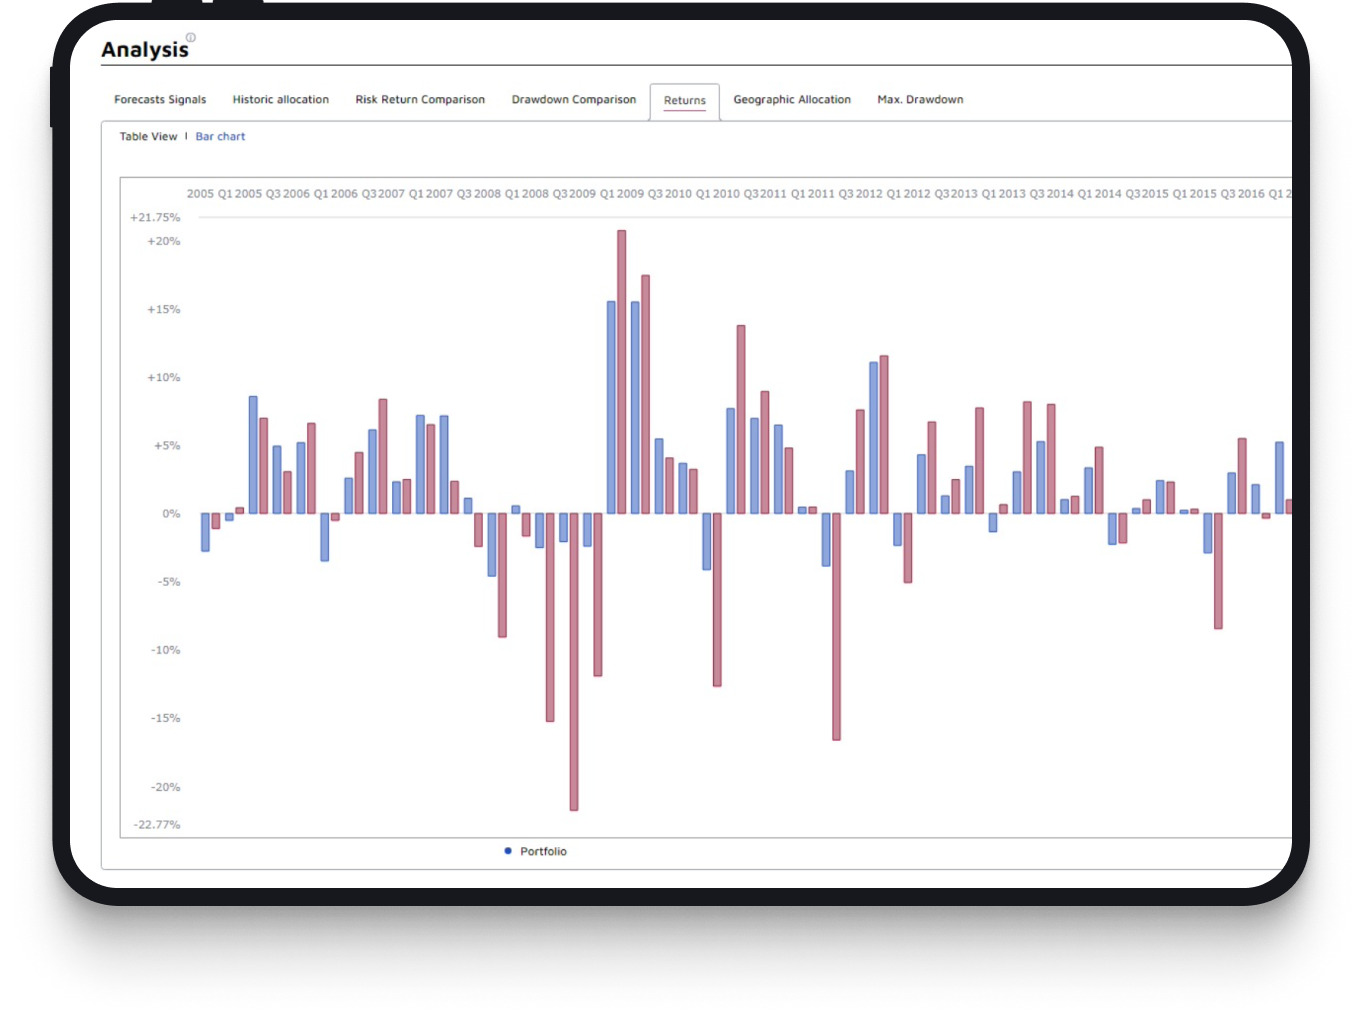Click the blue bar for 2009 Q1
This screenshot has width=1360, height=1018.
click(611, 408)
